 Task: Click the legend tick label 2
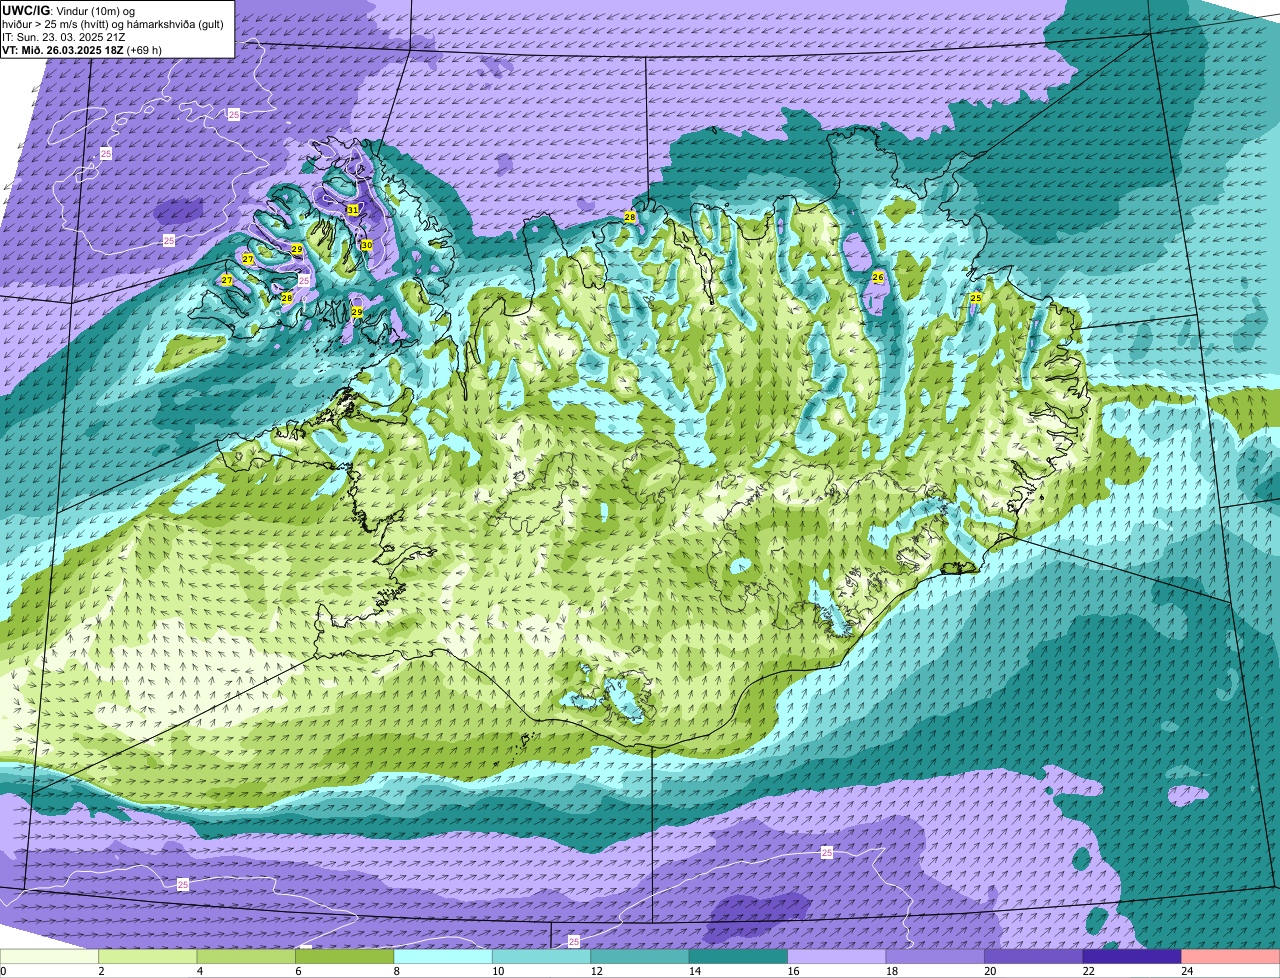pos(100,971)
